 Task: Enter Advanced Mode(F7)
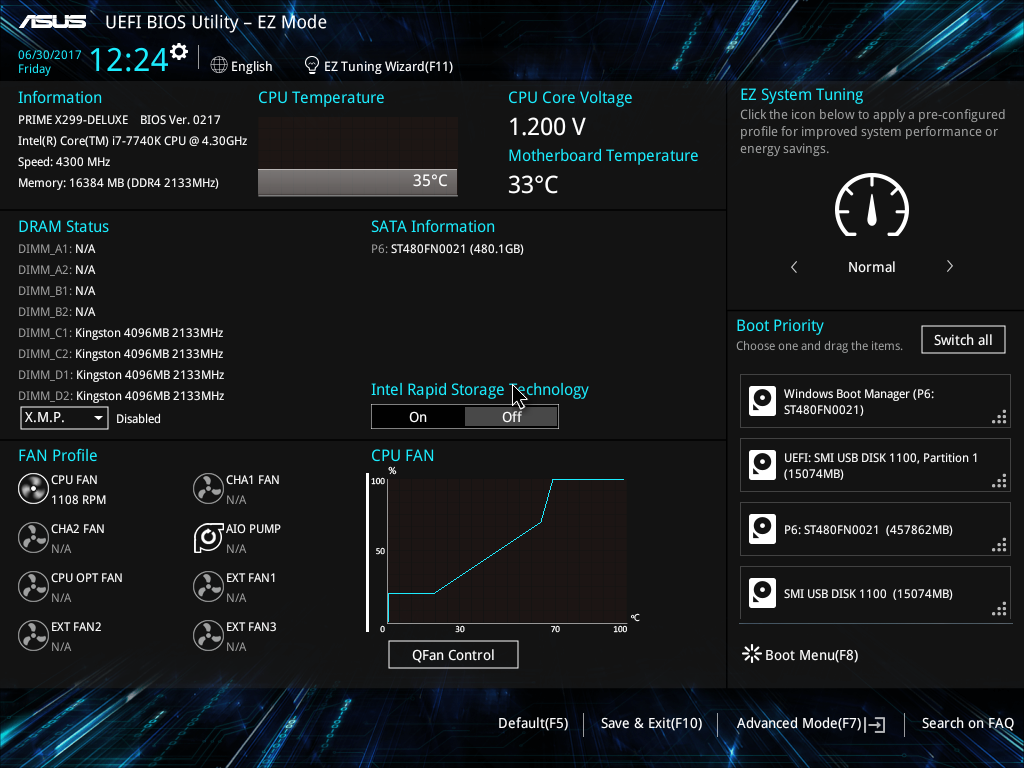point(799,723)
